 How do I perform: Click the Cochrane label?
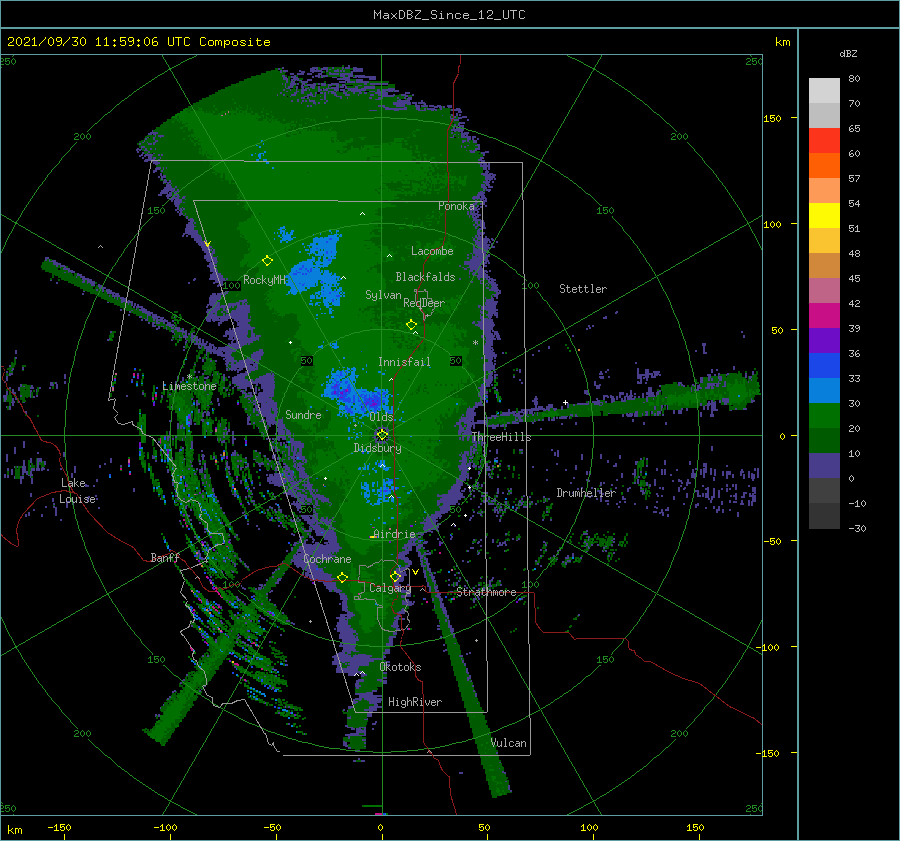[327, 559]
